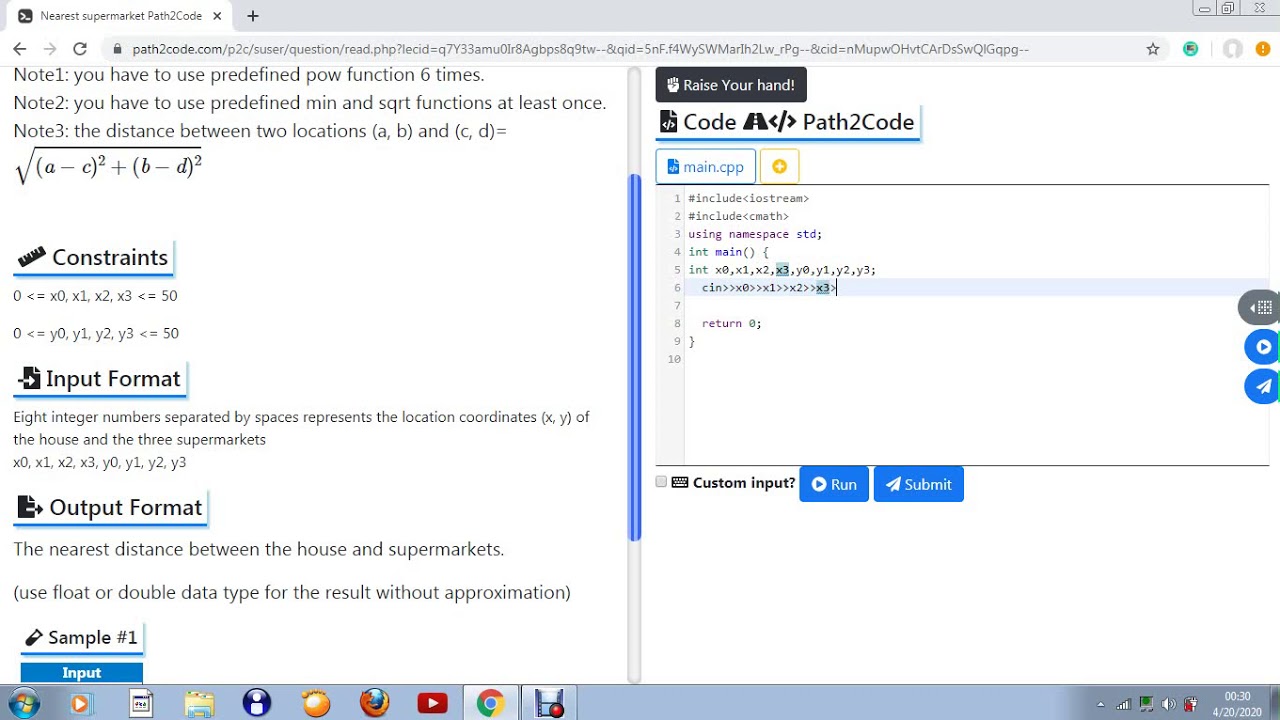Open the screen recorder taskbar icon
Image resolution: width=1280 pixels, height=720 pixels.
(548, 704)
